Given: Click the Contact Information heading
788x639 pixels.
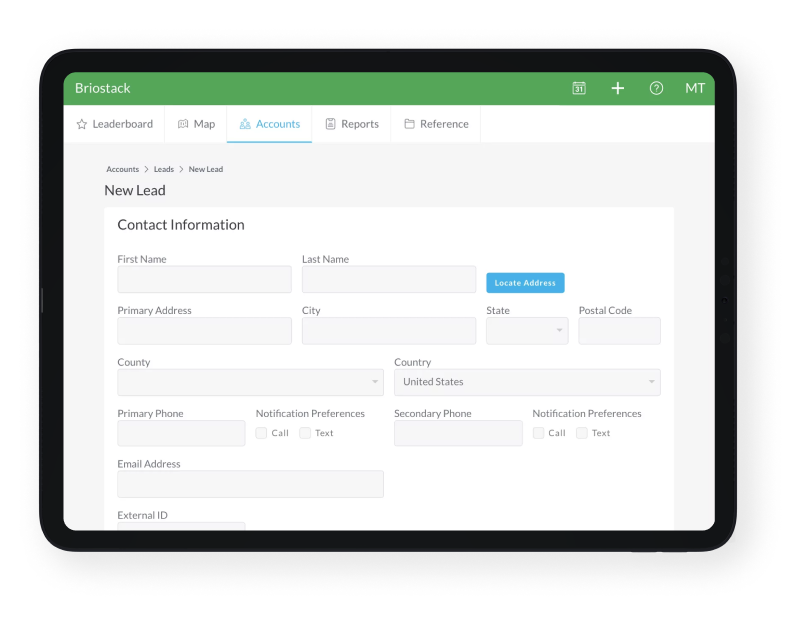Looking at the screenshot, I should coord(181,225).
